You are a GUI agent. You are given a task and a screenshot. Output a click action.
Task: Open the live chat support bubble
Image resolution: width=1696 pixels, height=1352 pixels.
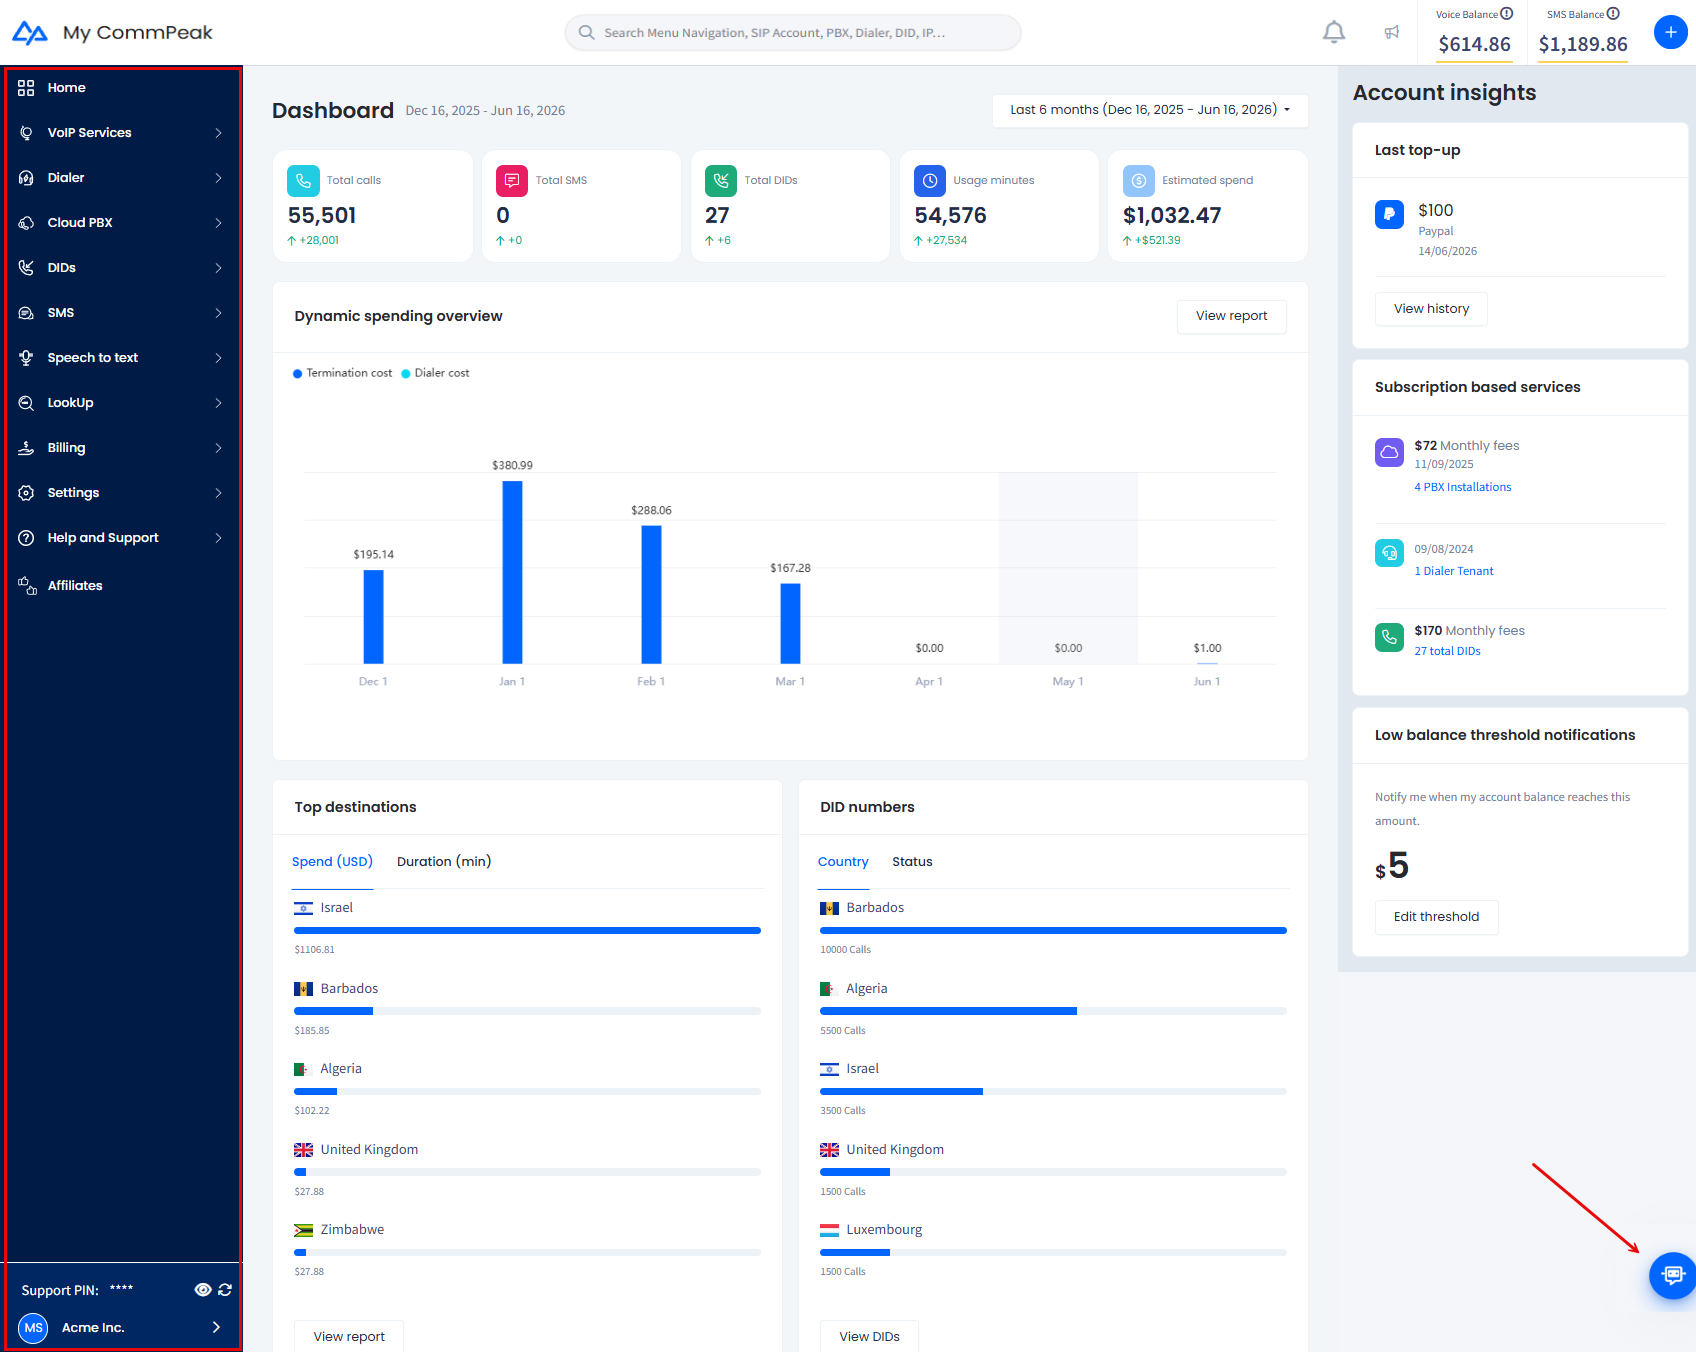[1672, 1275]
